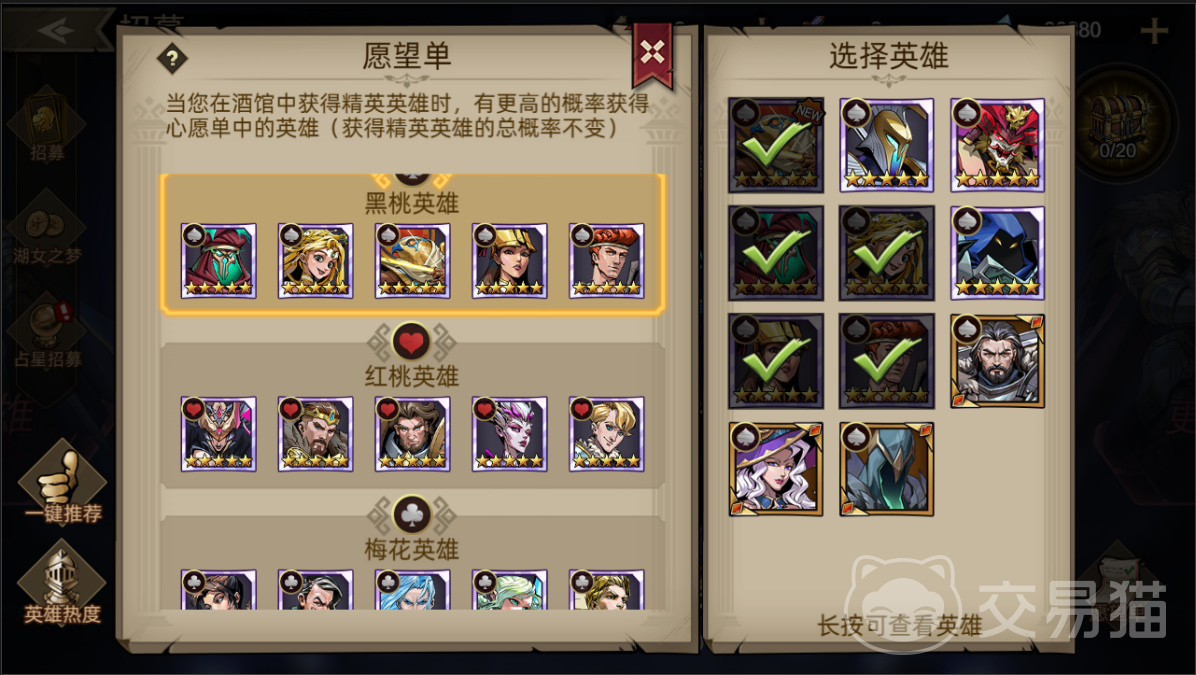Click 英雄热度 knight helmet button
The width and height of the screenshot is (1196, 675).
point(63,585)
